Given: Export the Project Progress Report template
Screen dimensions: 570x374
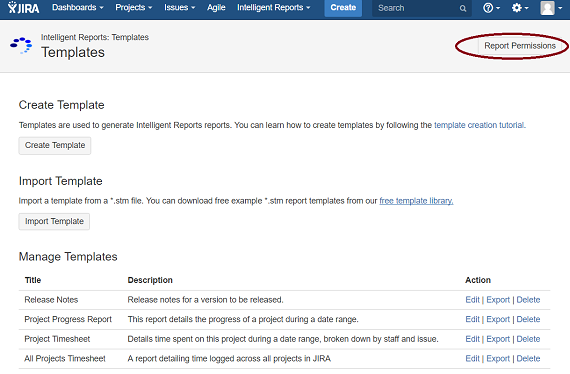Looking at the screenshot, I should (498, 319).
